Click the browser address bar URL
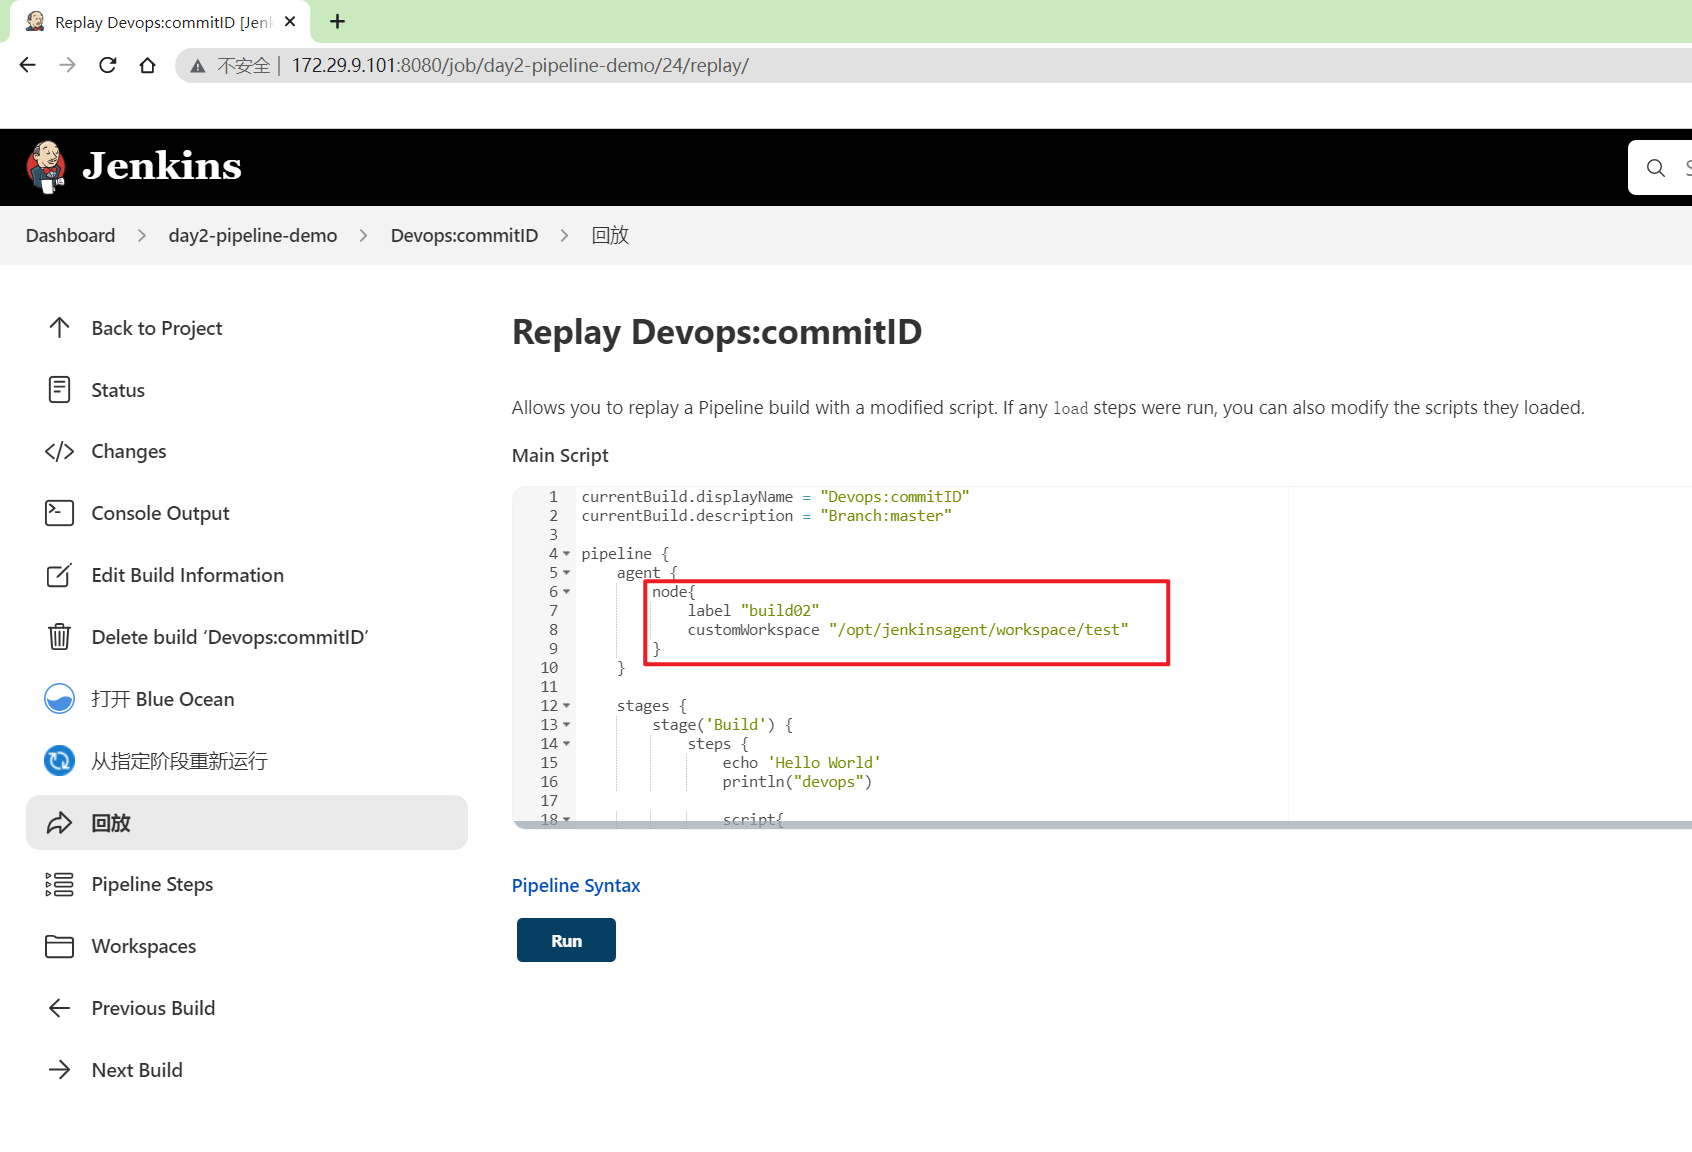Viewport: 1692px width, 1152px height. point(520,66)
